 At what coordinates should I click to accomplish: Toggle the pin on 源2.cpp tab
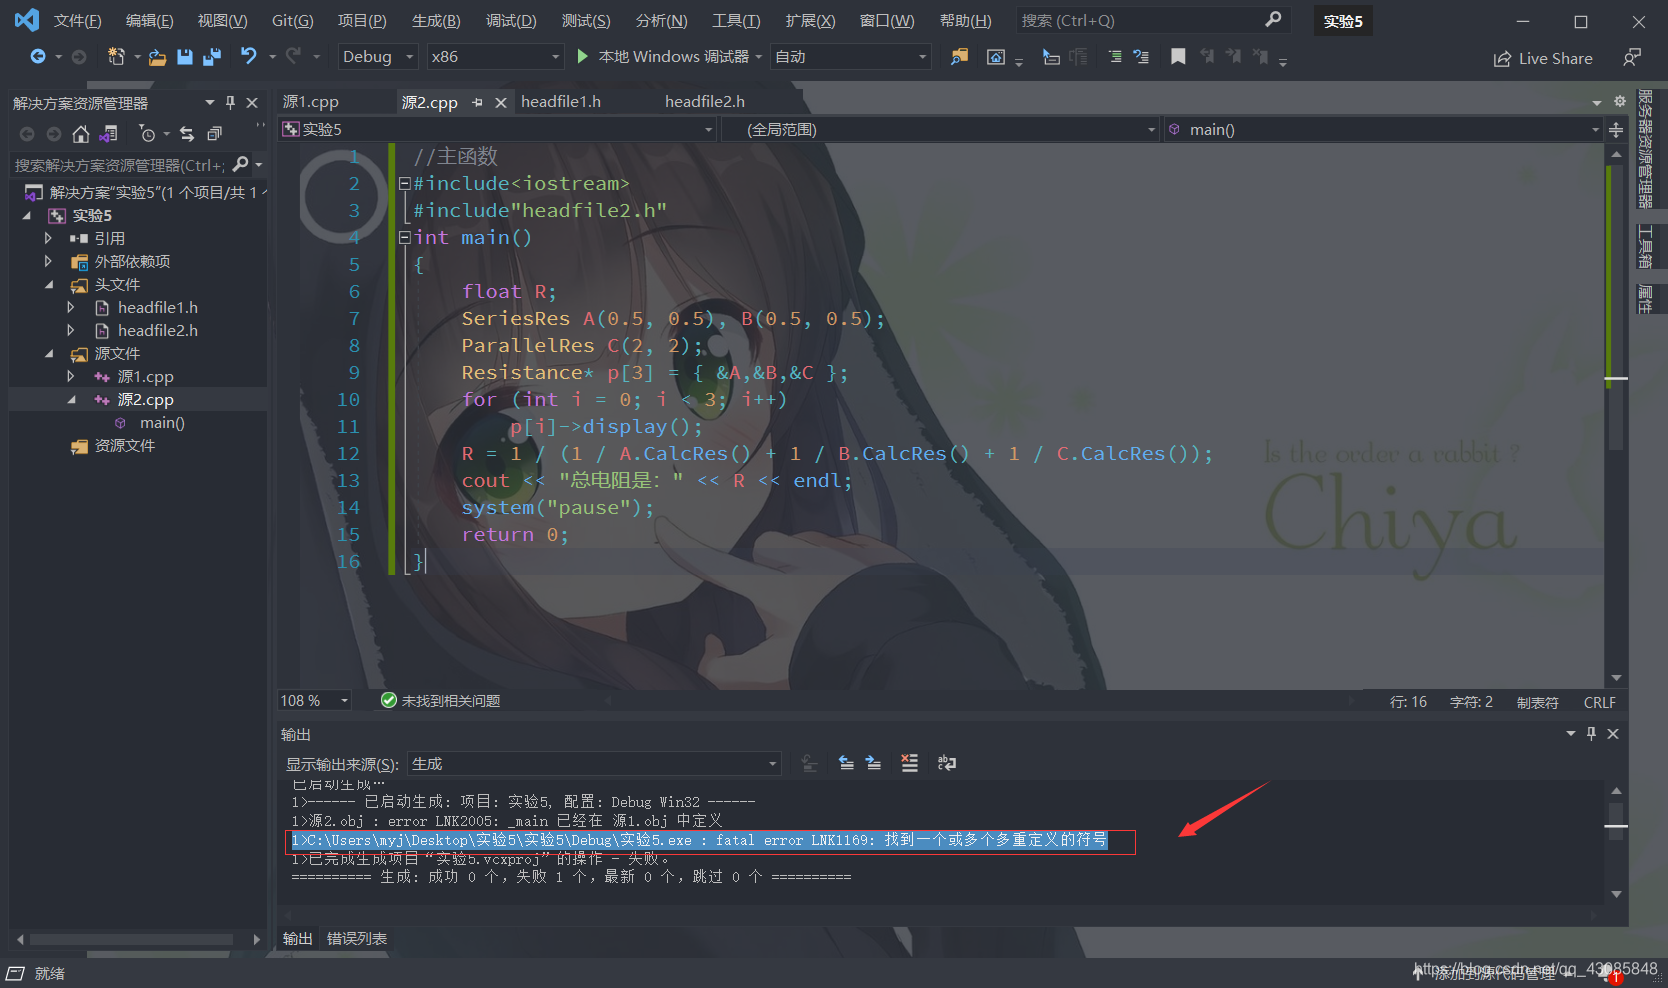477,102
